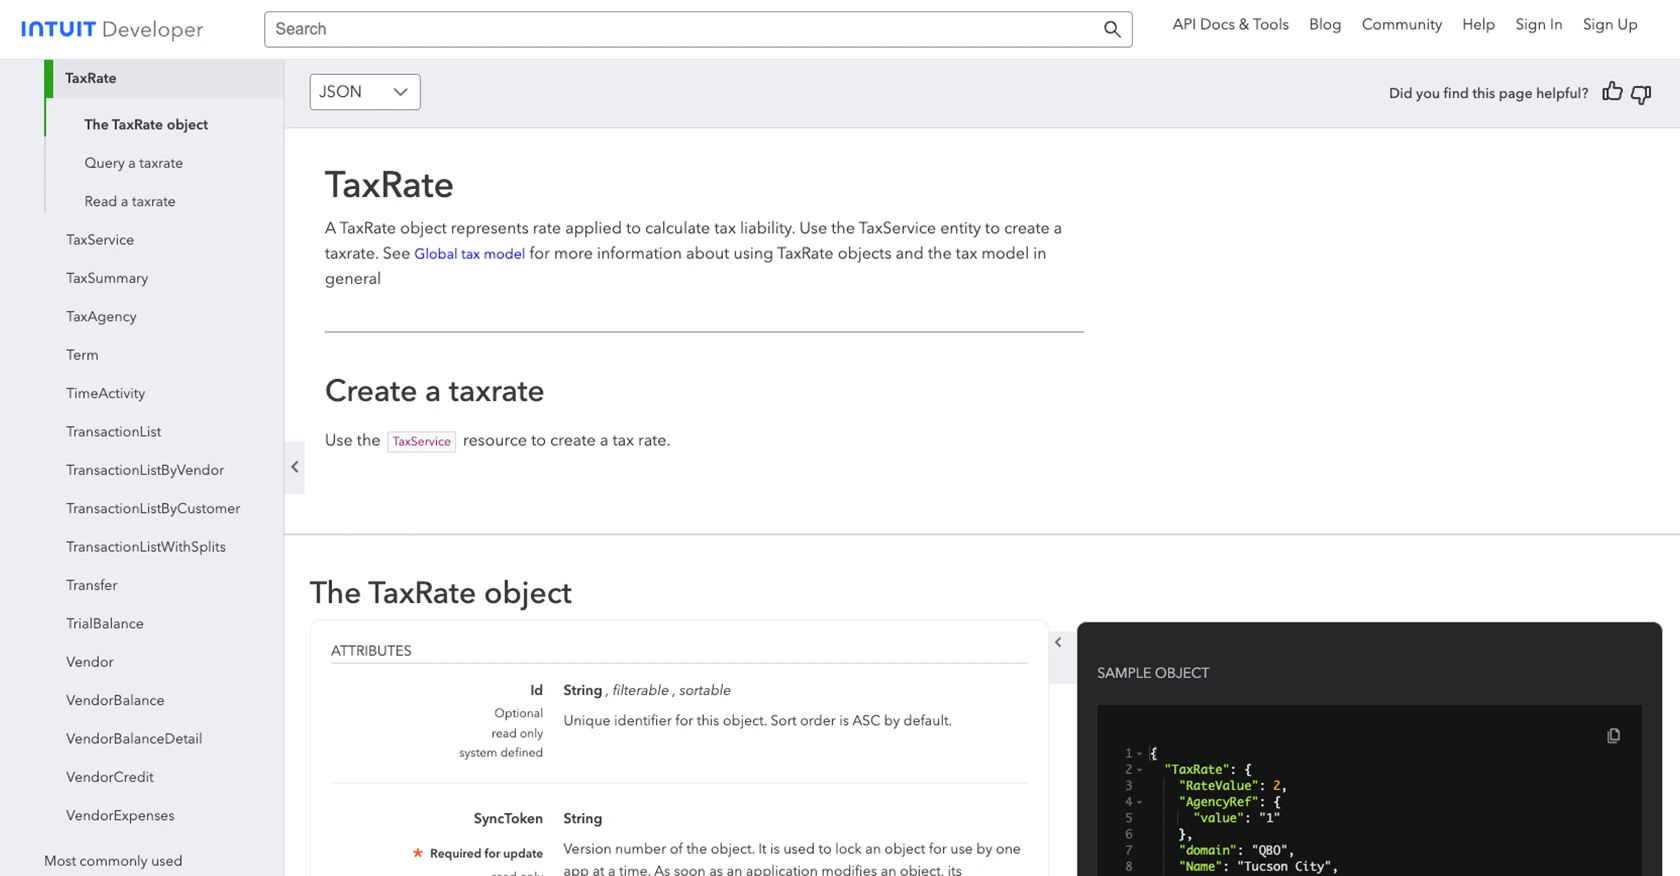Open TrialBalance in the sidebar
1680x876 pixels.
105,623
